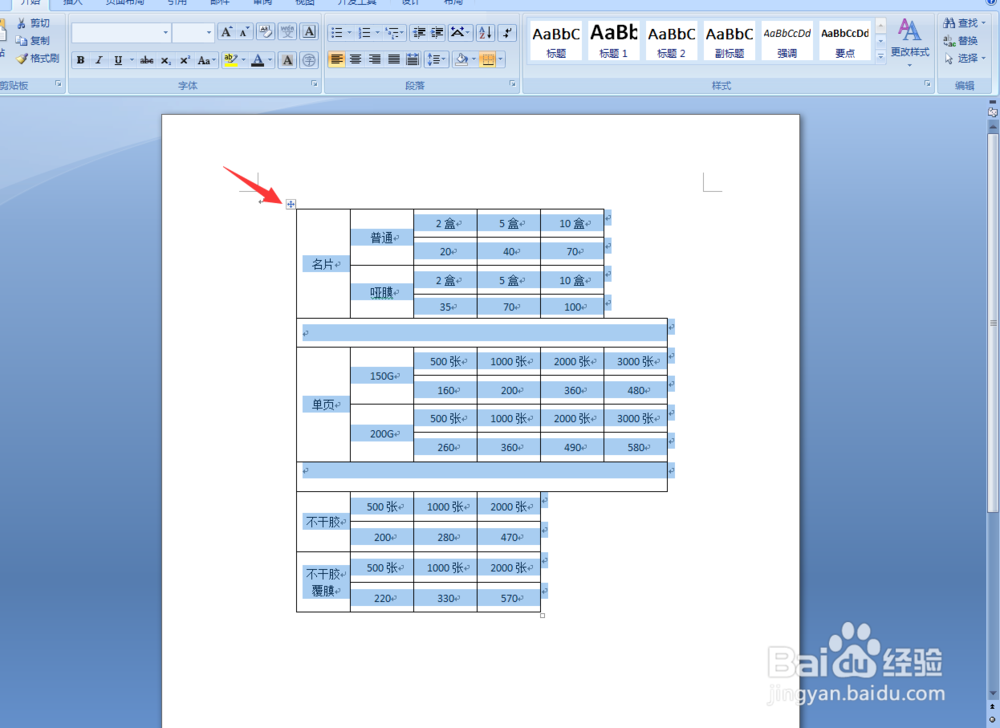This screenshot has height=728, width=1000.
Task: Click the Increase Indent icon
Action: 437,33
